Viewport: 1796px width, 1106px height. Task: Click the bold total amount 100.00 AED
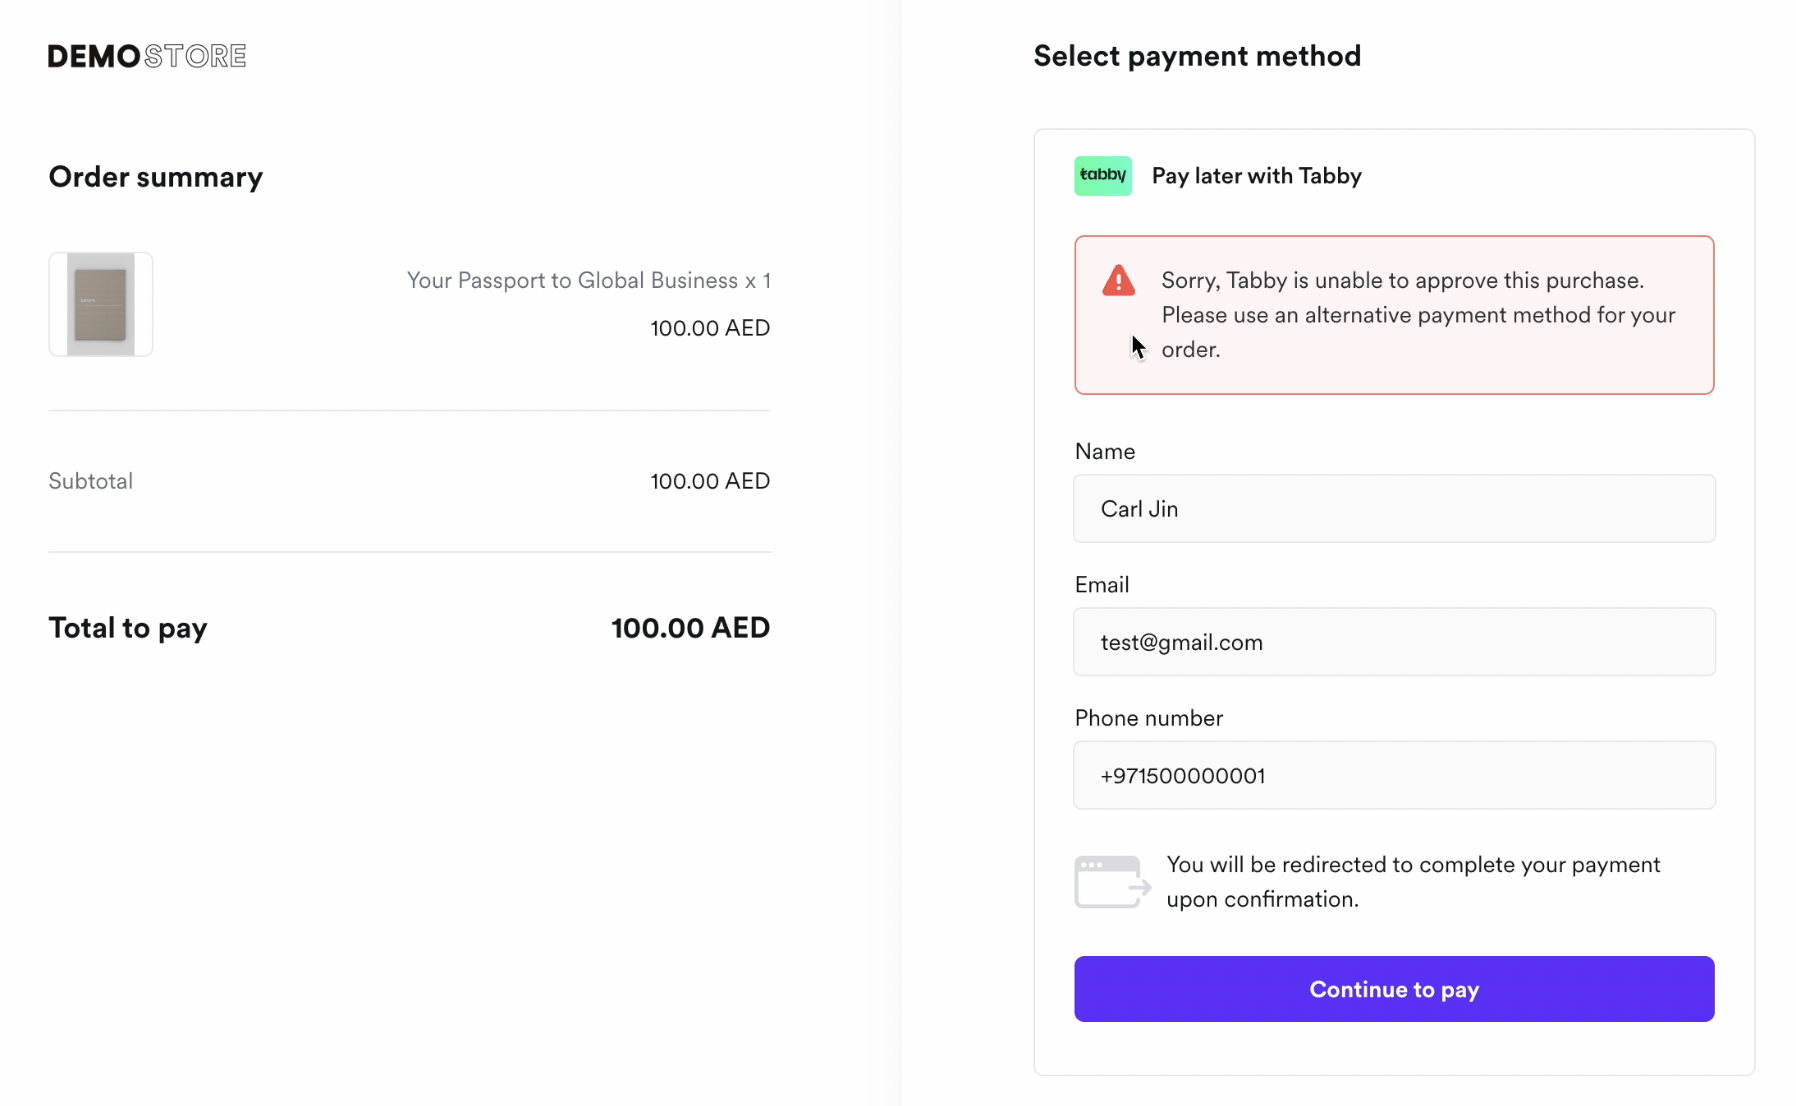[690, 628]
